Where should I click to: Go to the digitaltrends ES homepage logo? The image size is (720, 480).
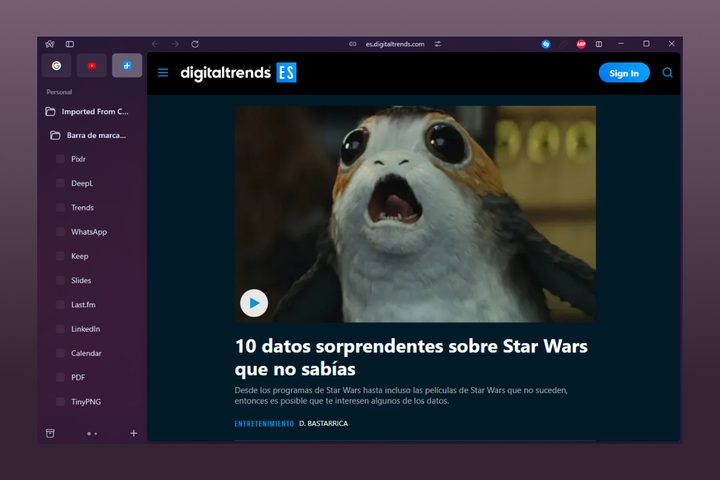(238, 73)
